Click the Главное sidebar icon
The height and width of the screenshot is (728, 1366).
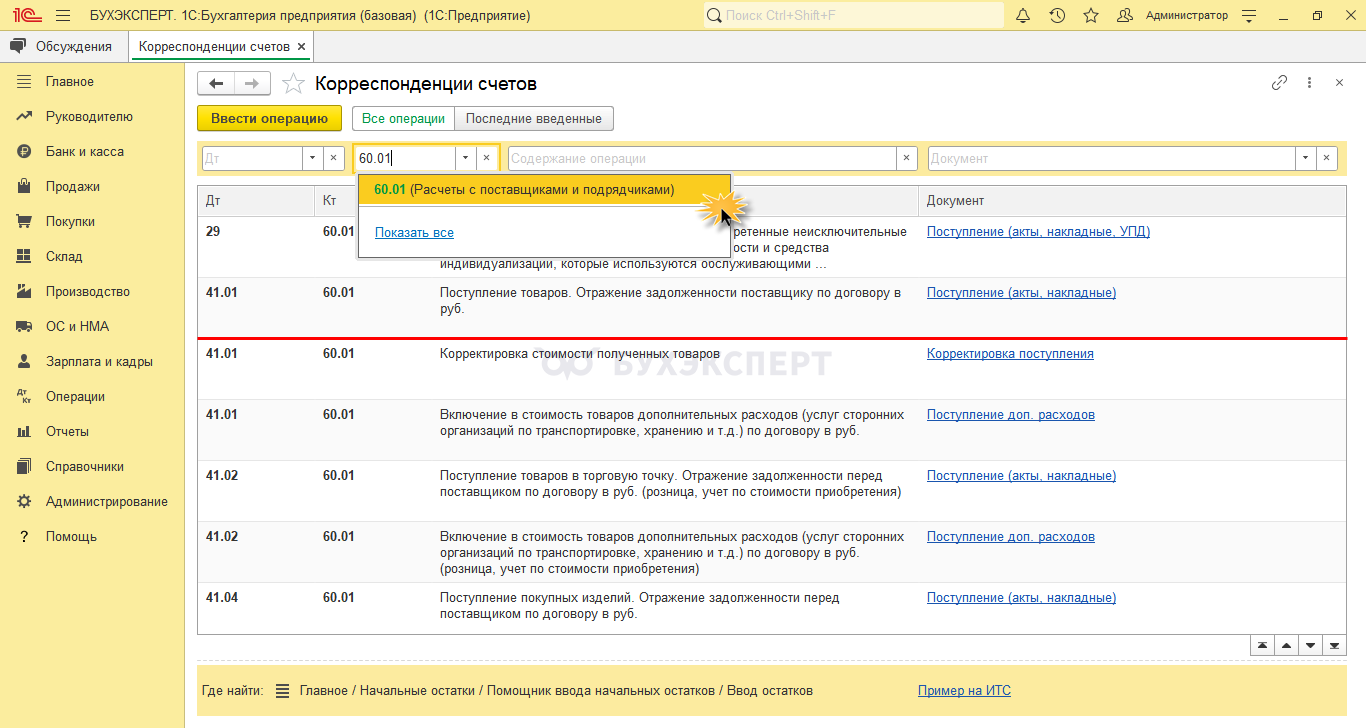pos(24,82)
